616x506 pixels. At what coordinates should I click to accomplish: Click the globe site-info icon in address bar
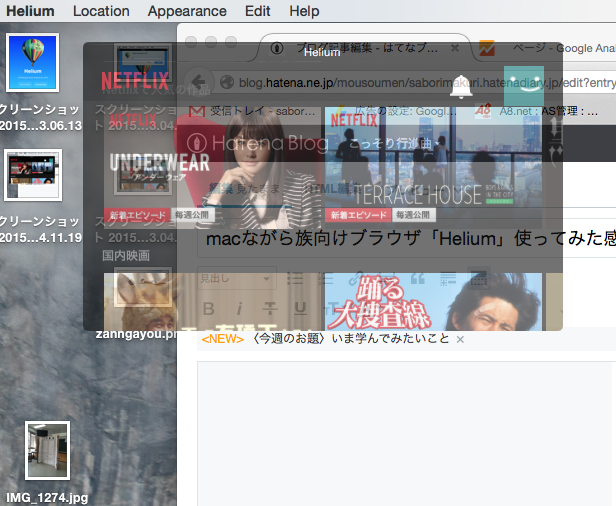click(227, 83)
